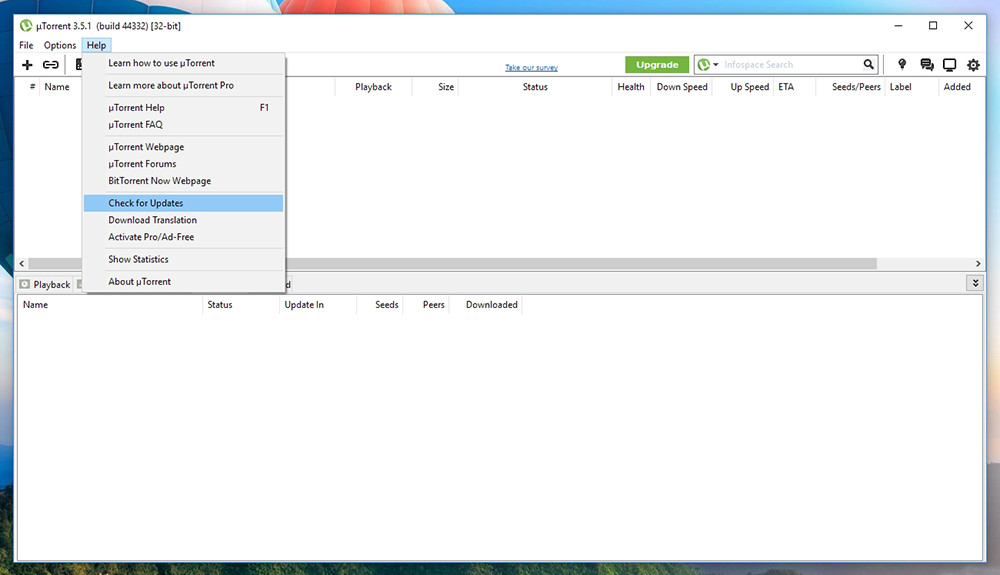
Task: Click the Add Torrent plus icon
Action: coord(27,64)
